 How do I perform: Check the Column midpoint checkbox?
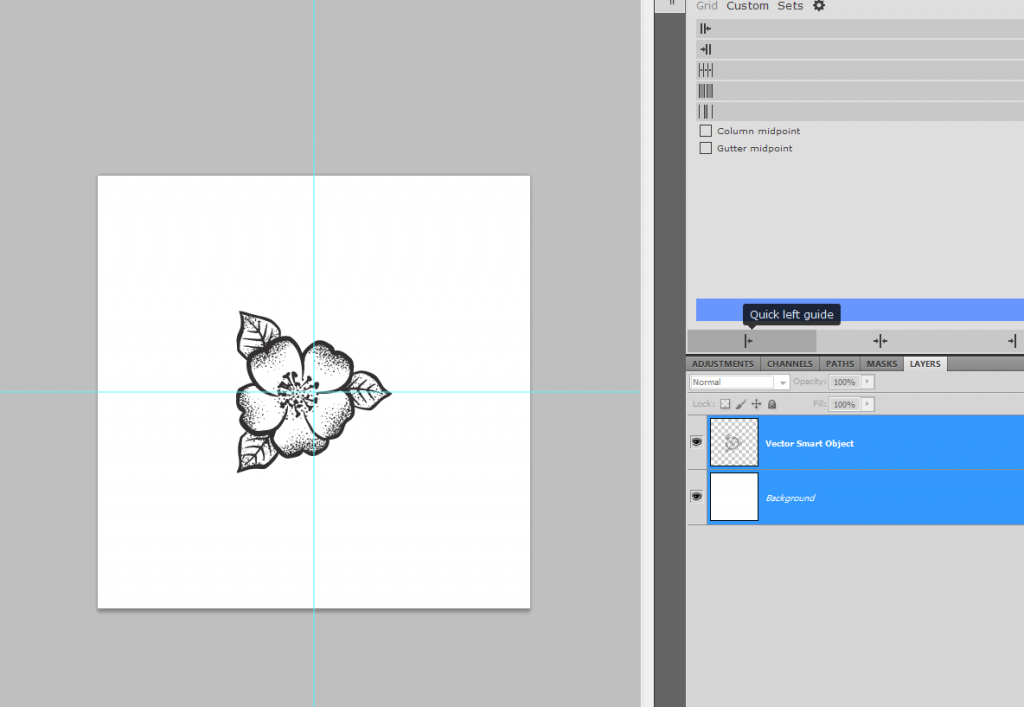point(704,130)
